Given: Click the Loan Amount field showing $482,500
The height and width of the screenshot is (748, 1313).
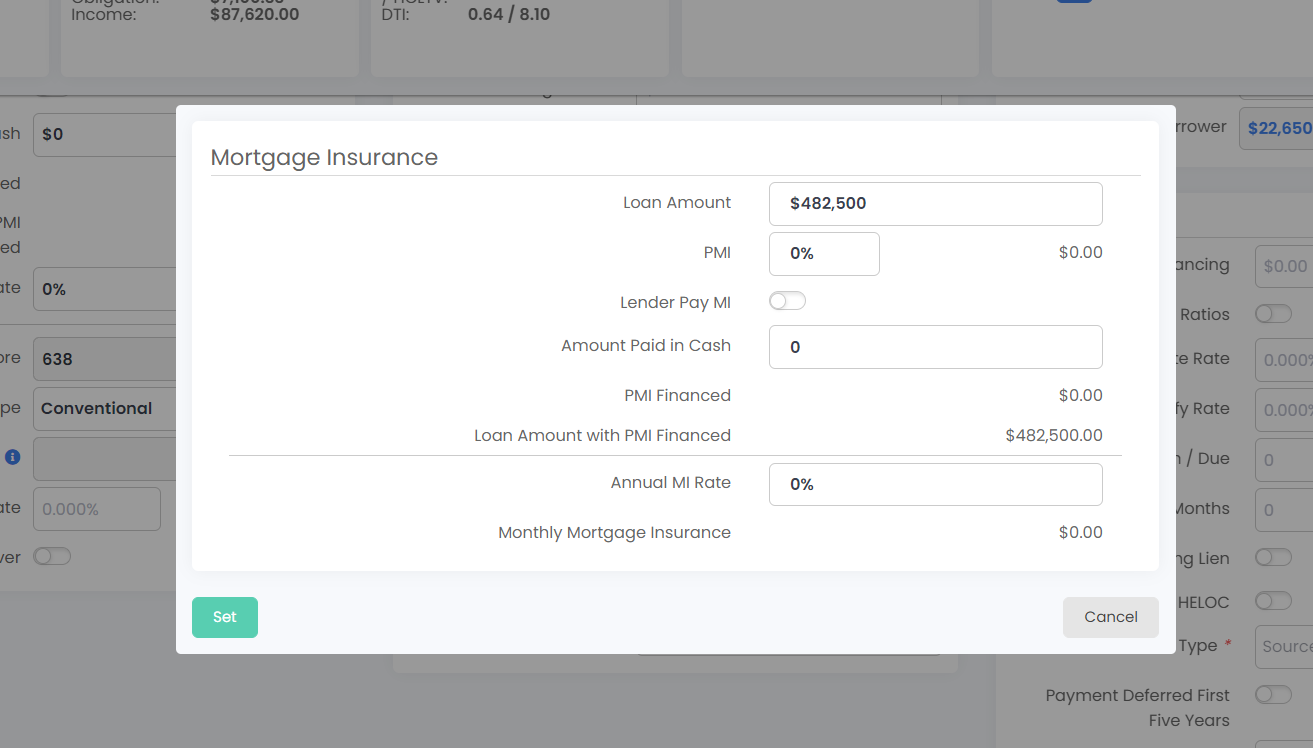Looking at the screenshot, I should click(936, 204).
